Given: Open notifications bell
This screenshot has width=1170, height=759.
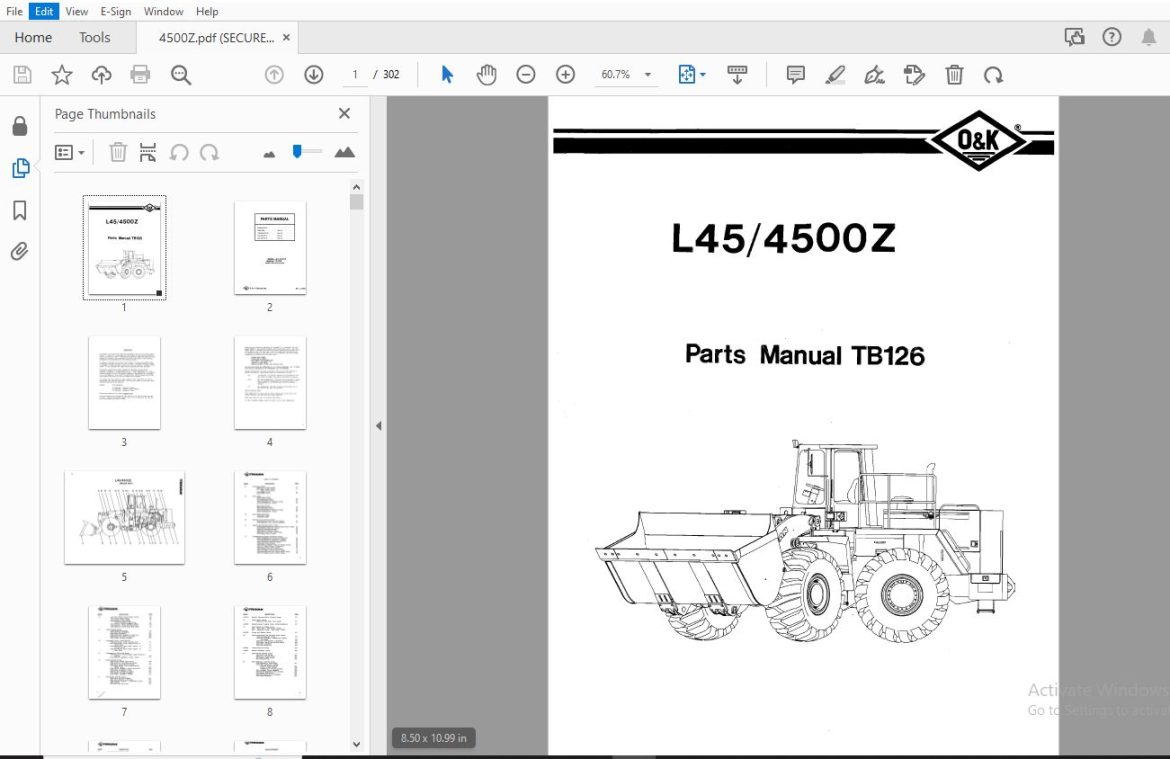Looking at the screenshot, I should click(1149, 37).
